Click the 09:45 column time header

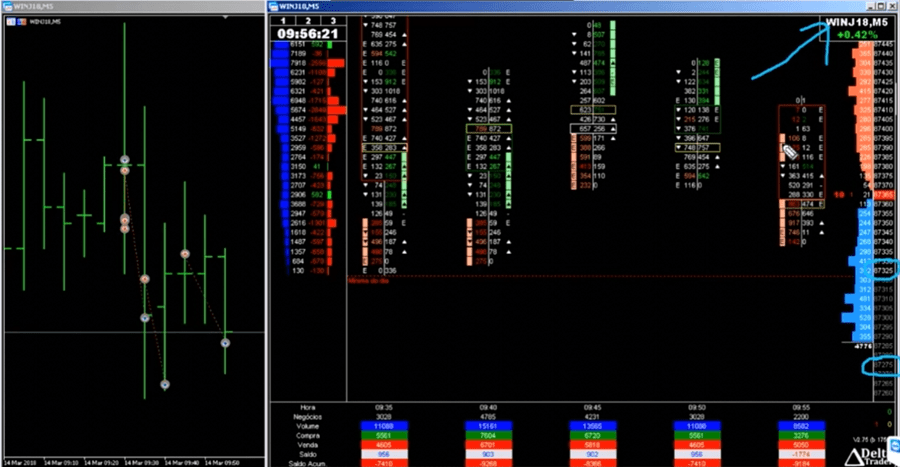(592, 409)
